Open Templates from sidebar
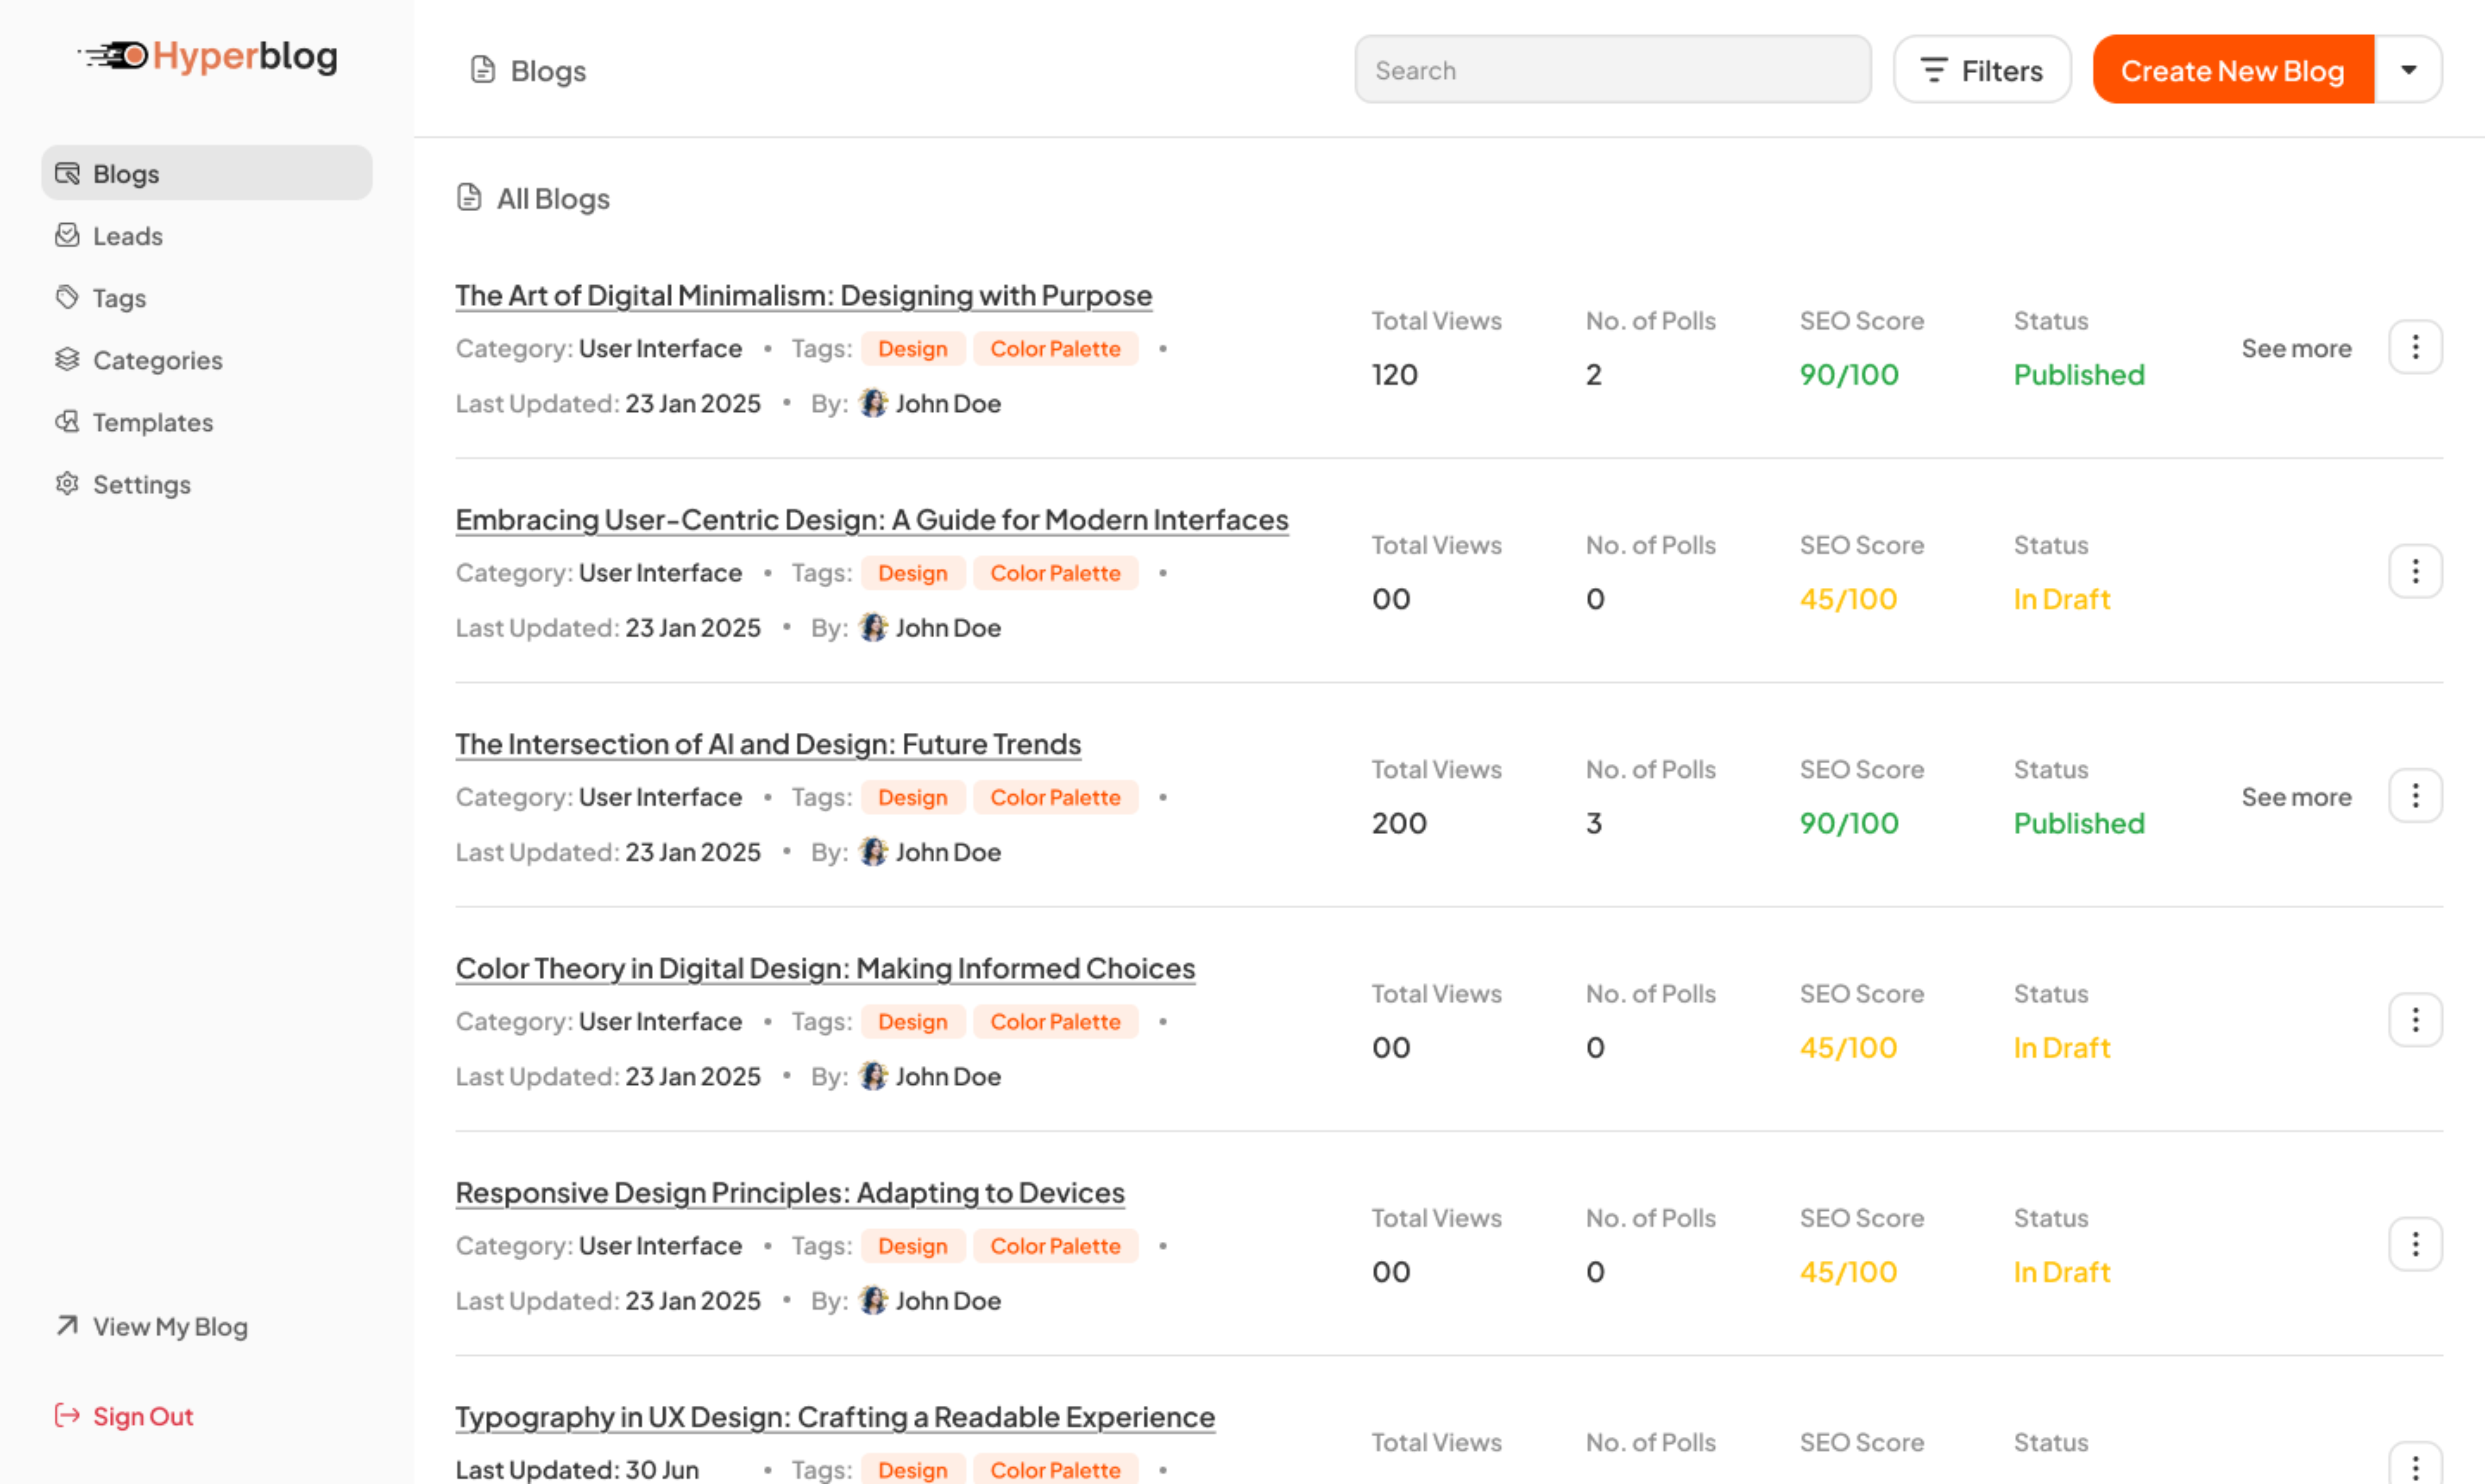This screenshot has width=2485, height=1484. [152, 422]
